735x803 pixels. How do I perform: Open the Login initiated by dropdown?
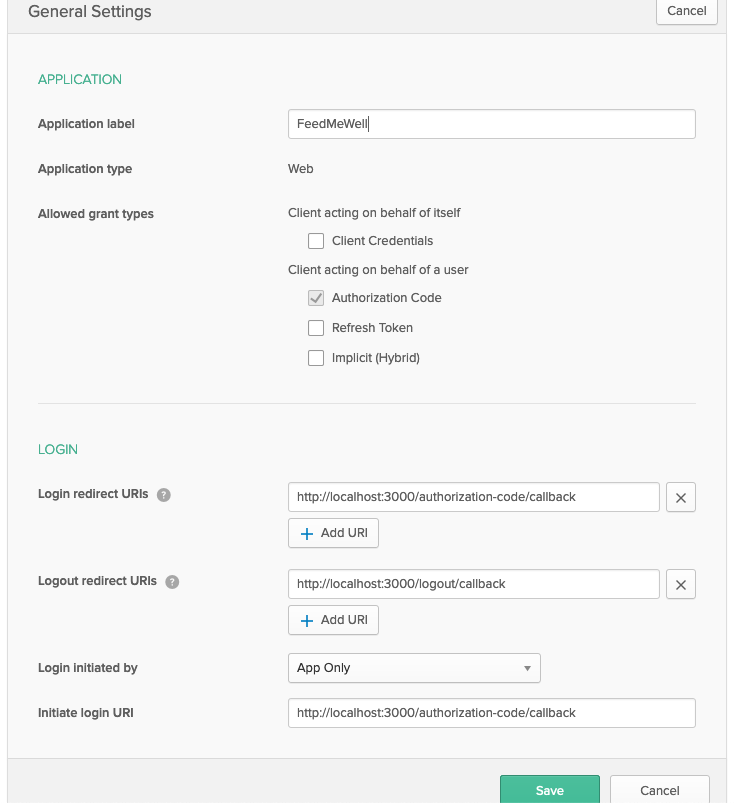click(413, 668)
